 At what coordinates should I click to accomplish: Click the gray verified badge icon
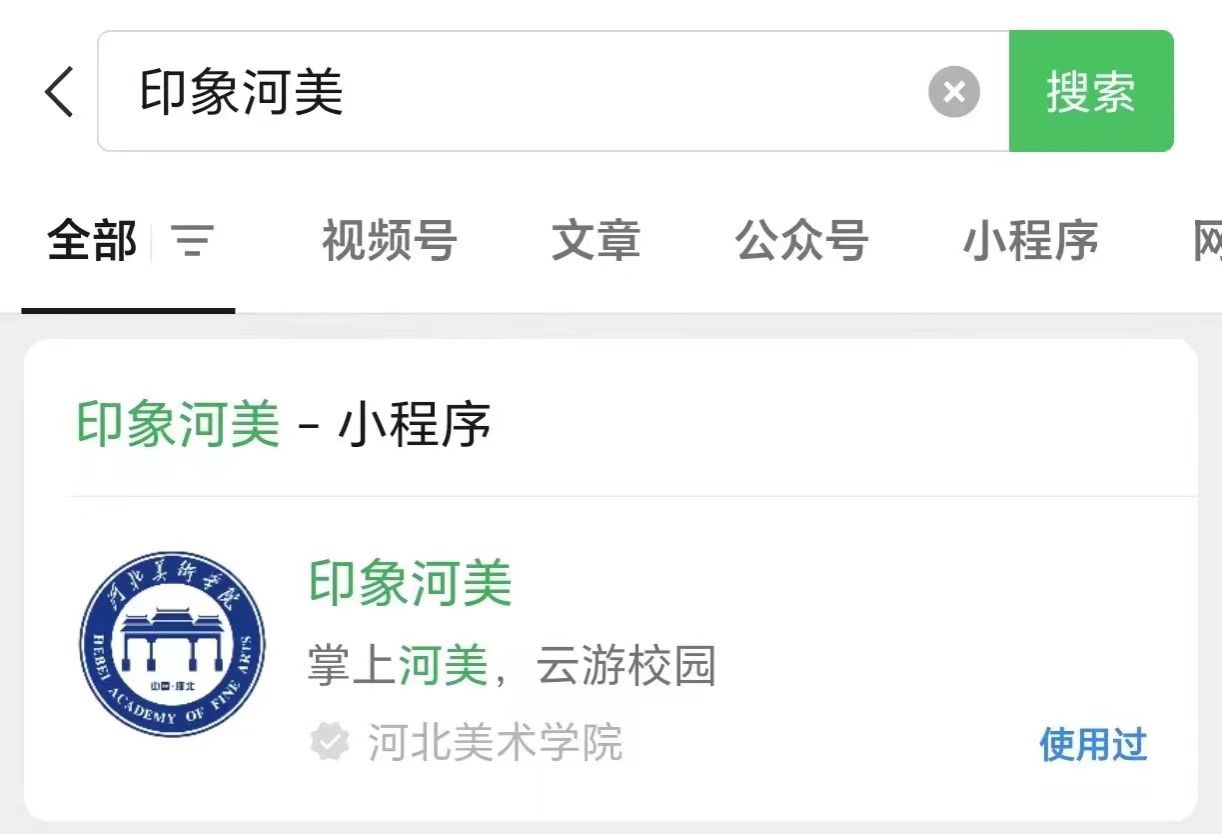click(x=329, y=743)
